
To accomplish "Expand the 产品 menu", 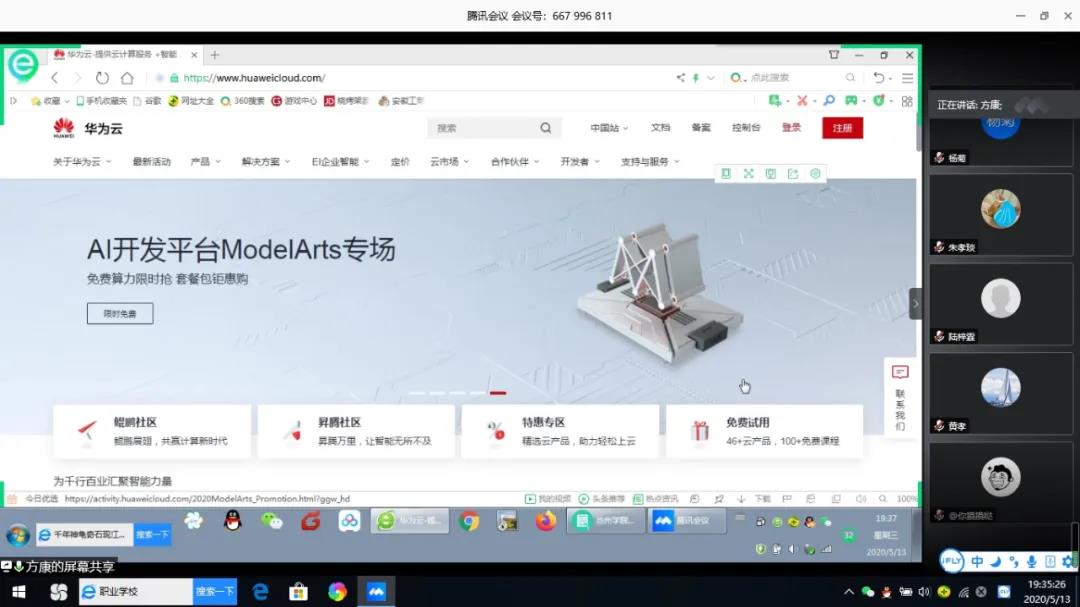I will (205, 162).
